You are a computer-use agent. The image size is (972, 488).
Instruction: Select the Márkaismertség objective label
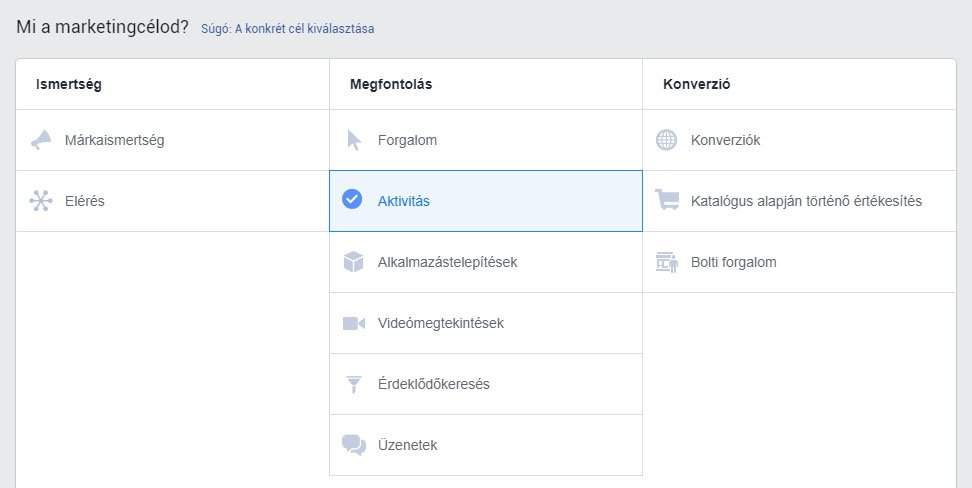coord(115,140)
